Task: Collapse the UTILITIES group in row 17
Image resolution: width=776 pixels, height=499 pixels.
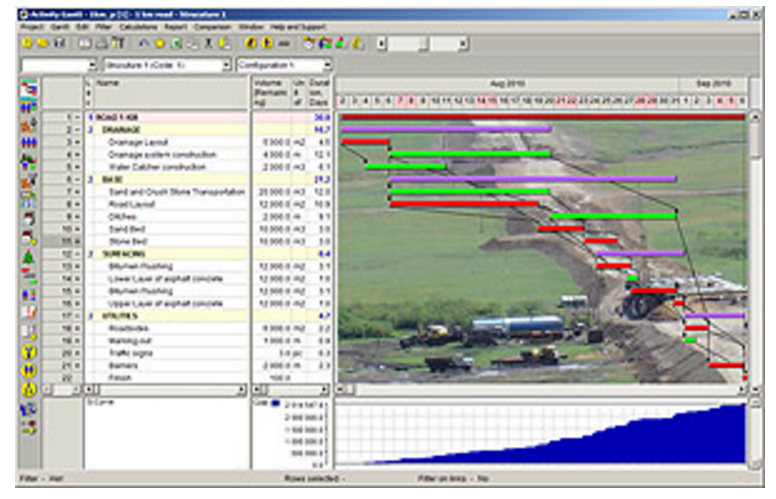Action: pos(78,316)
